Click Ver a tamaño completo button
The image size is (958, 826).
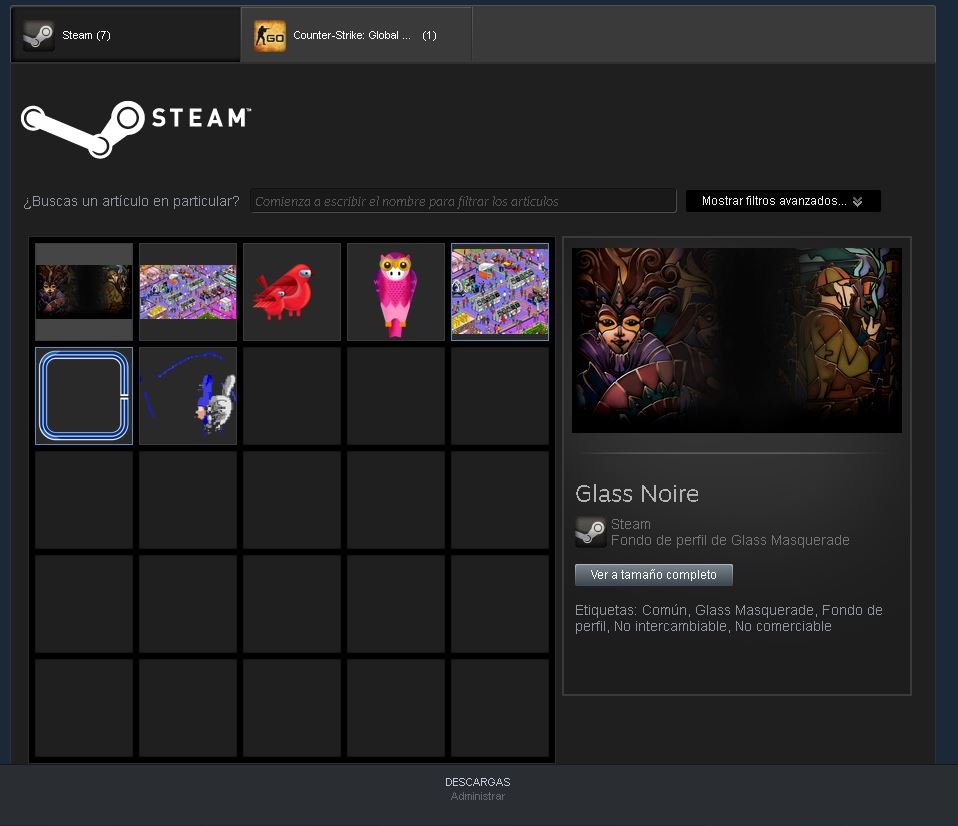click(x=654, y=575)
